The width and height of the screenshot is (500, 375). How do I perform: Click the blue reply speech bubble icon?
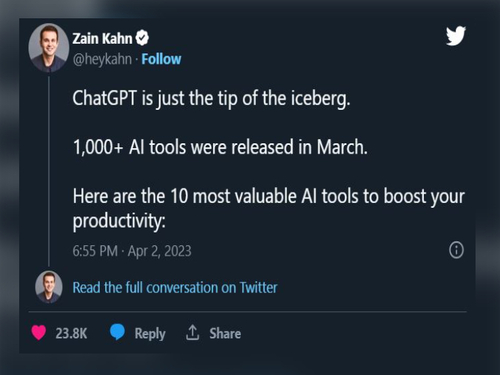[117, 332]
